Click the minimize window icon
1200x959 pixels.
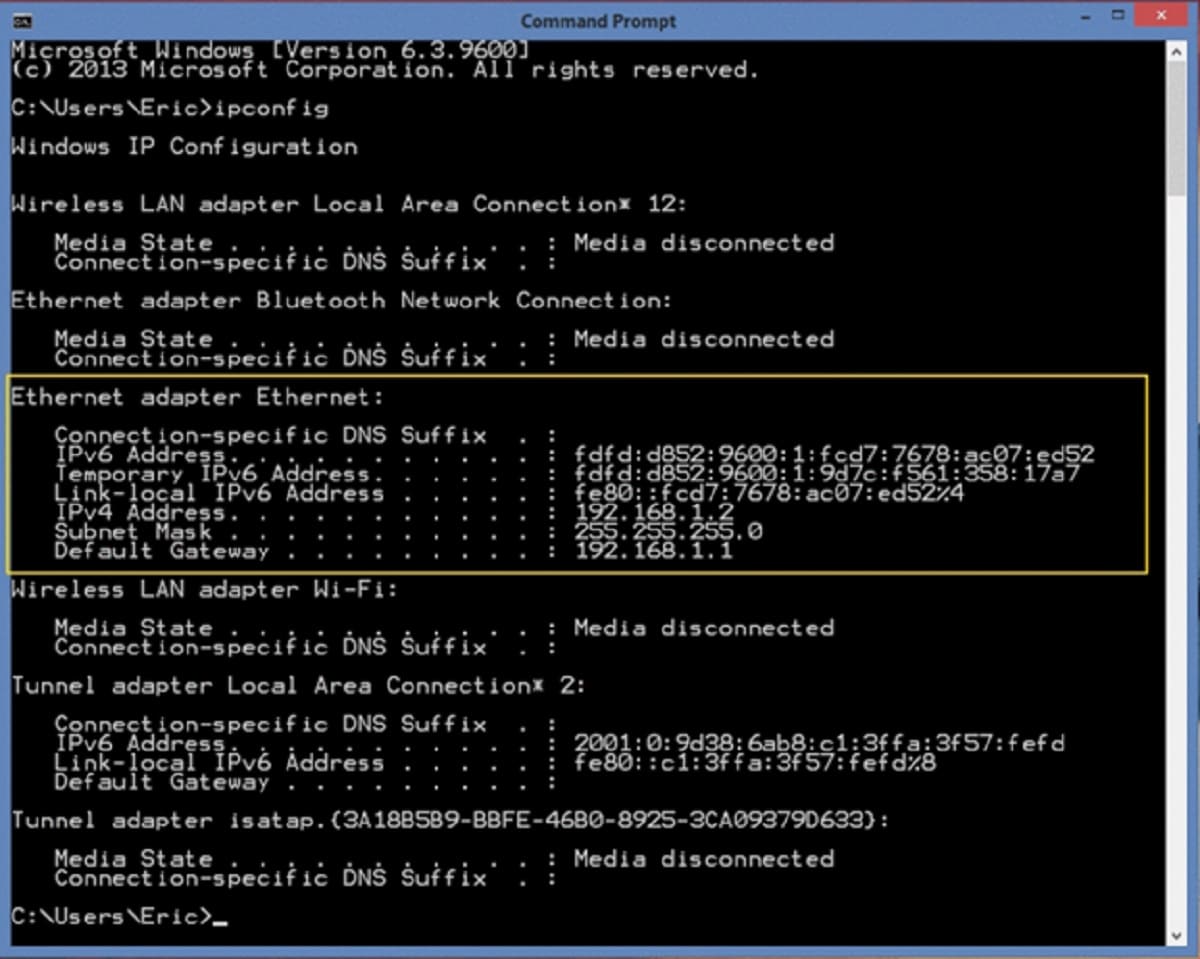(1085, 16)
